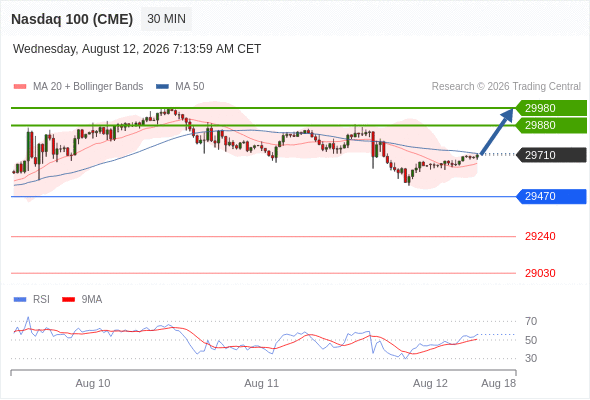
Task: Click the 29710 current price tag
Action: 551,155
